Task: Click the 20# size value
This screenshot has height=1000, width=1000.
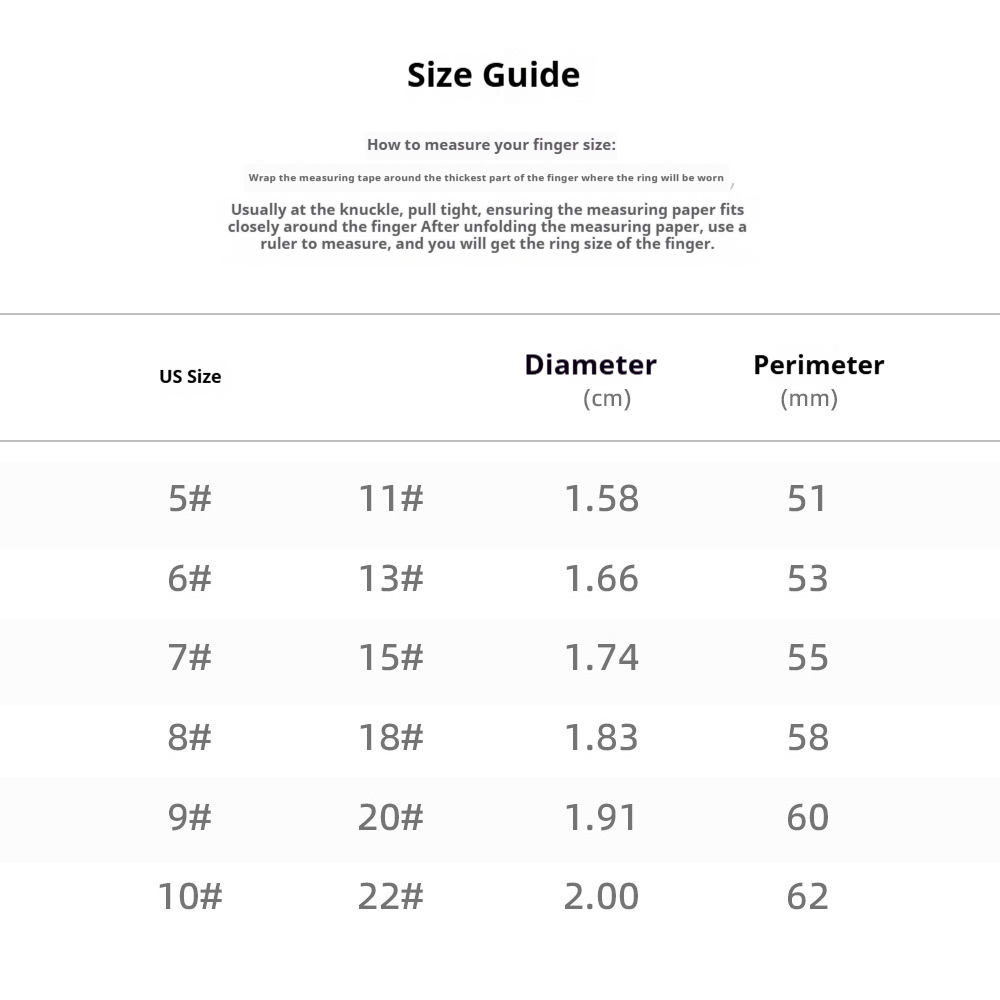Action: pyautogui.click(x=391, y=817)
